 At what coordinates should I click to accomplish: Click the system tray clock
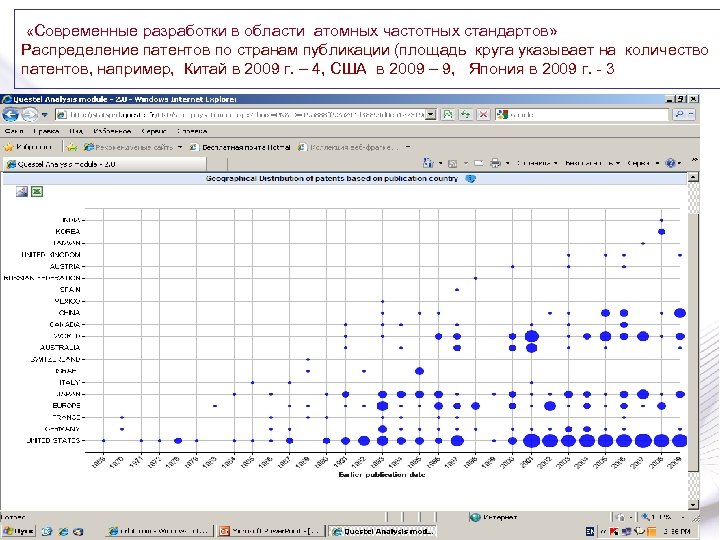point(678,531)
